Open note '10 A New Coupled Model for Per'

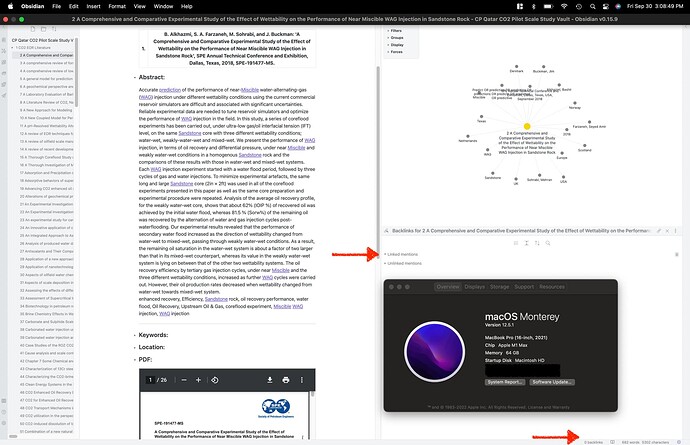pyautogui.click(x=47, y=118)
